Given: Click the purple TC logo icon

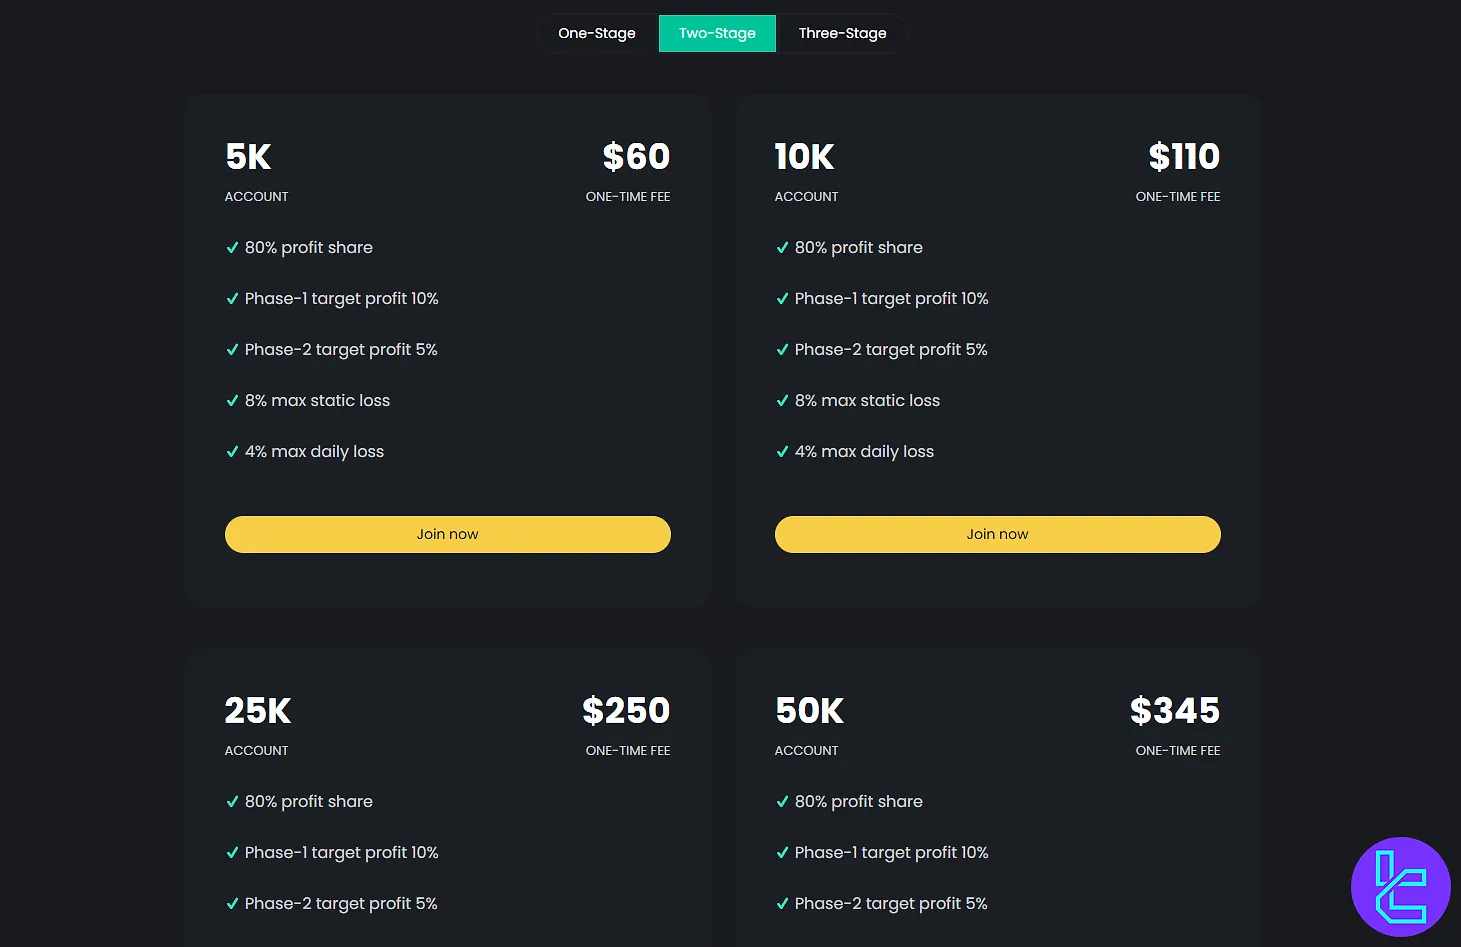Looking at the screenshot, I should (x=1400, y=886).
